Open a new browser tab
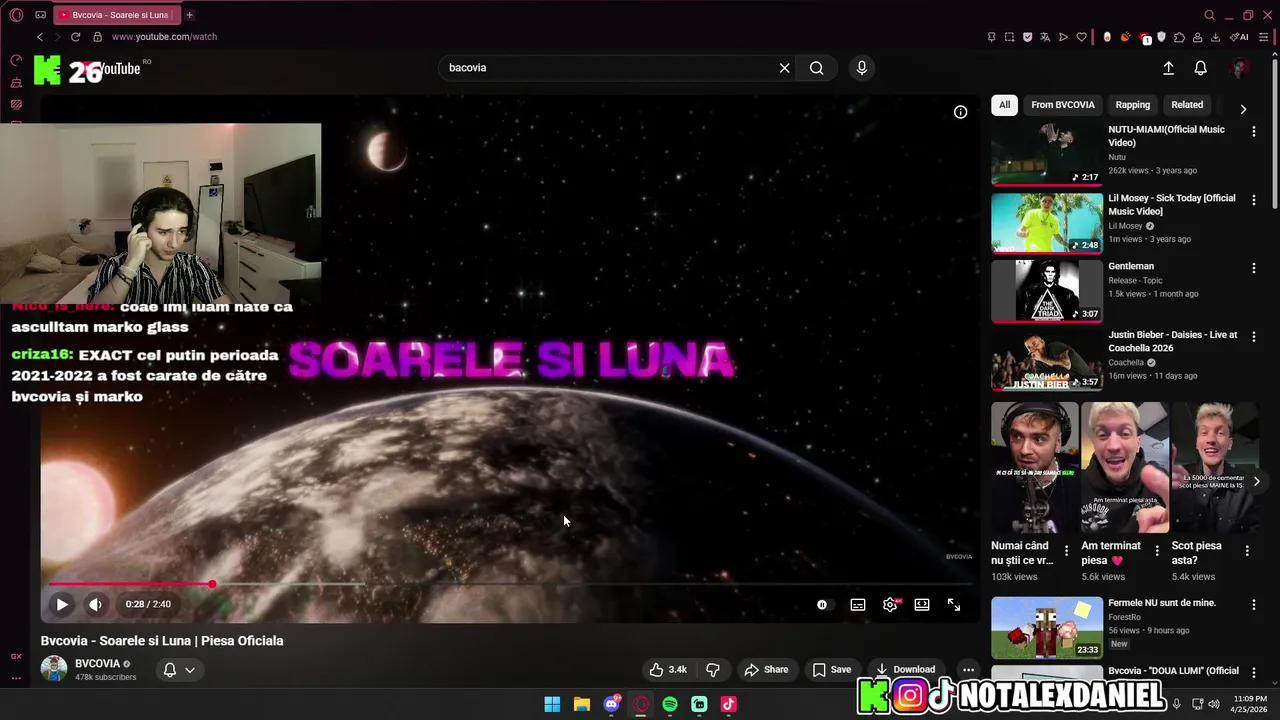This screenshot has height=720, width=1280. (x=189, y=15)
